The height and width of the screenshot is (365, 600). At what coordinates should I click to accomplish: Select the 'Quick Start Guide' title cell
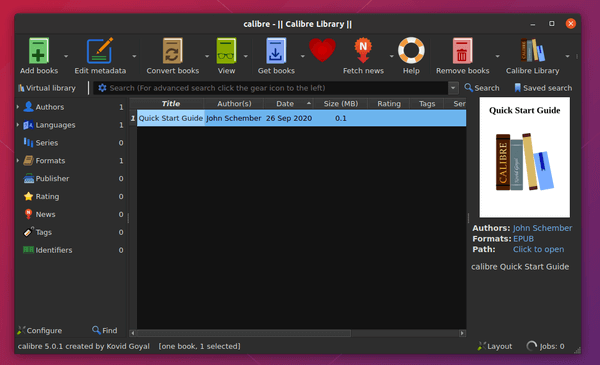[x=171, y=118]
